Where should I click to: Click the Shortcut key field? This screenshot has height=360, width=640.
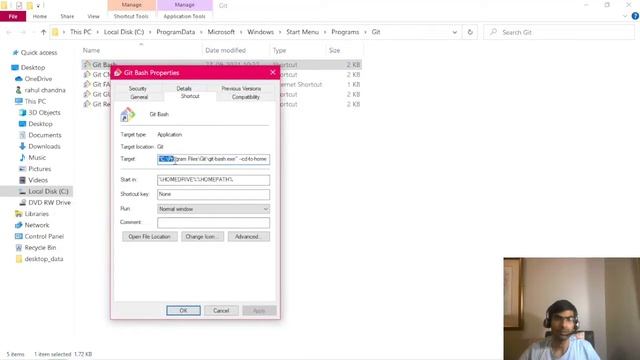pos(213,194)
